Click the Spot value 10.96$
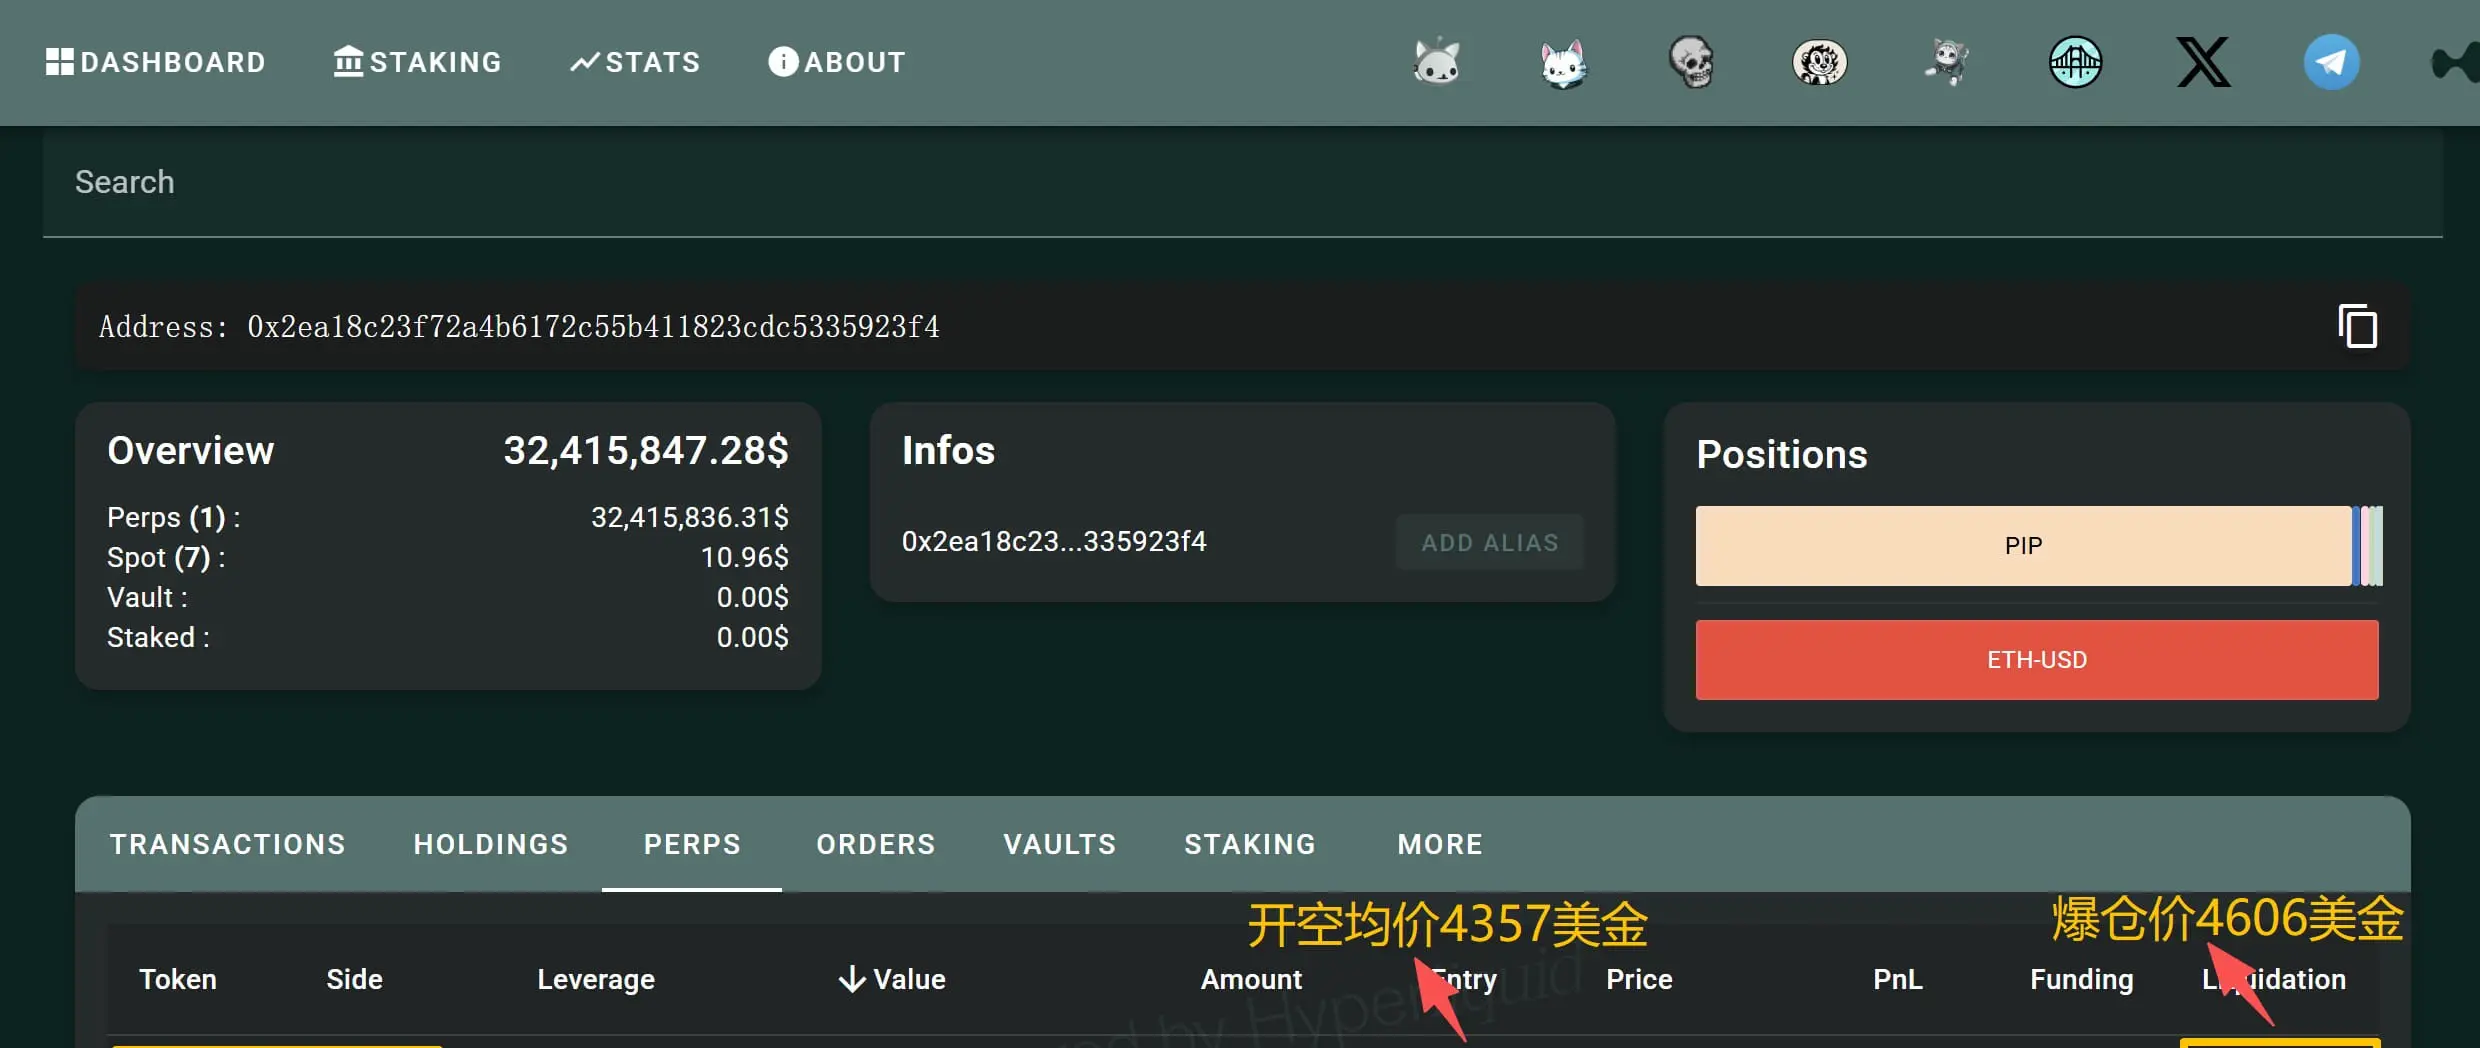The height and width of the screenshot is (1048, 2480). [x=745, y=557]
